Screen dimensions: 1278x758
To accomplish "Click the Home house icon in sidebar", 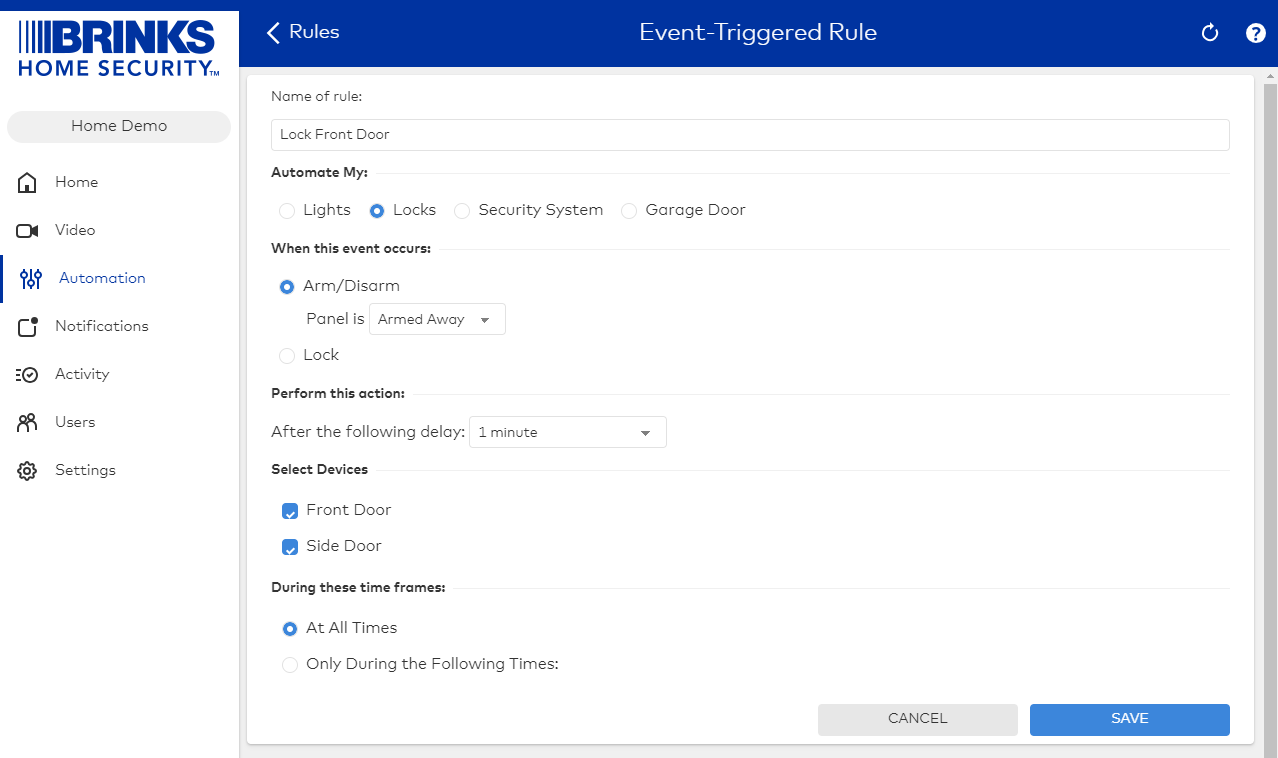I will coord(28,182).
